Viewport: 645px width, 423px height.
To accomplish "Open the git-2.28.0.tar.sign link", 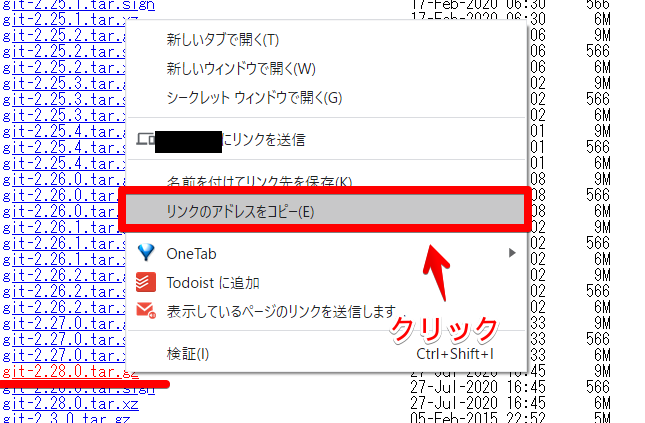I will tap(79, 389).
